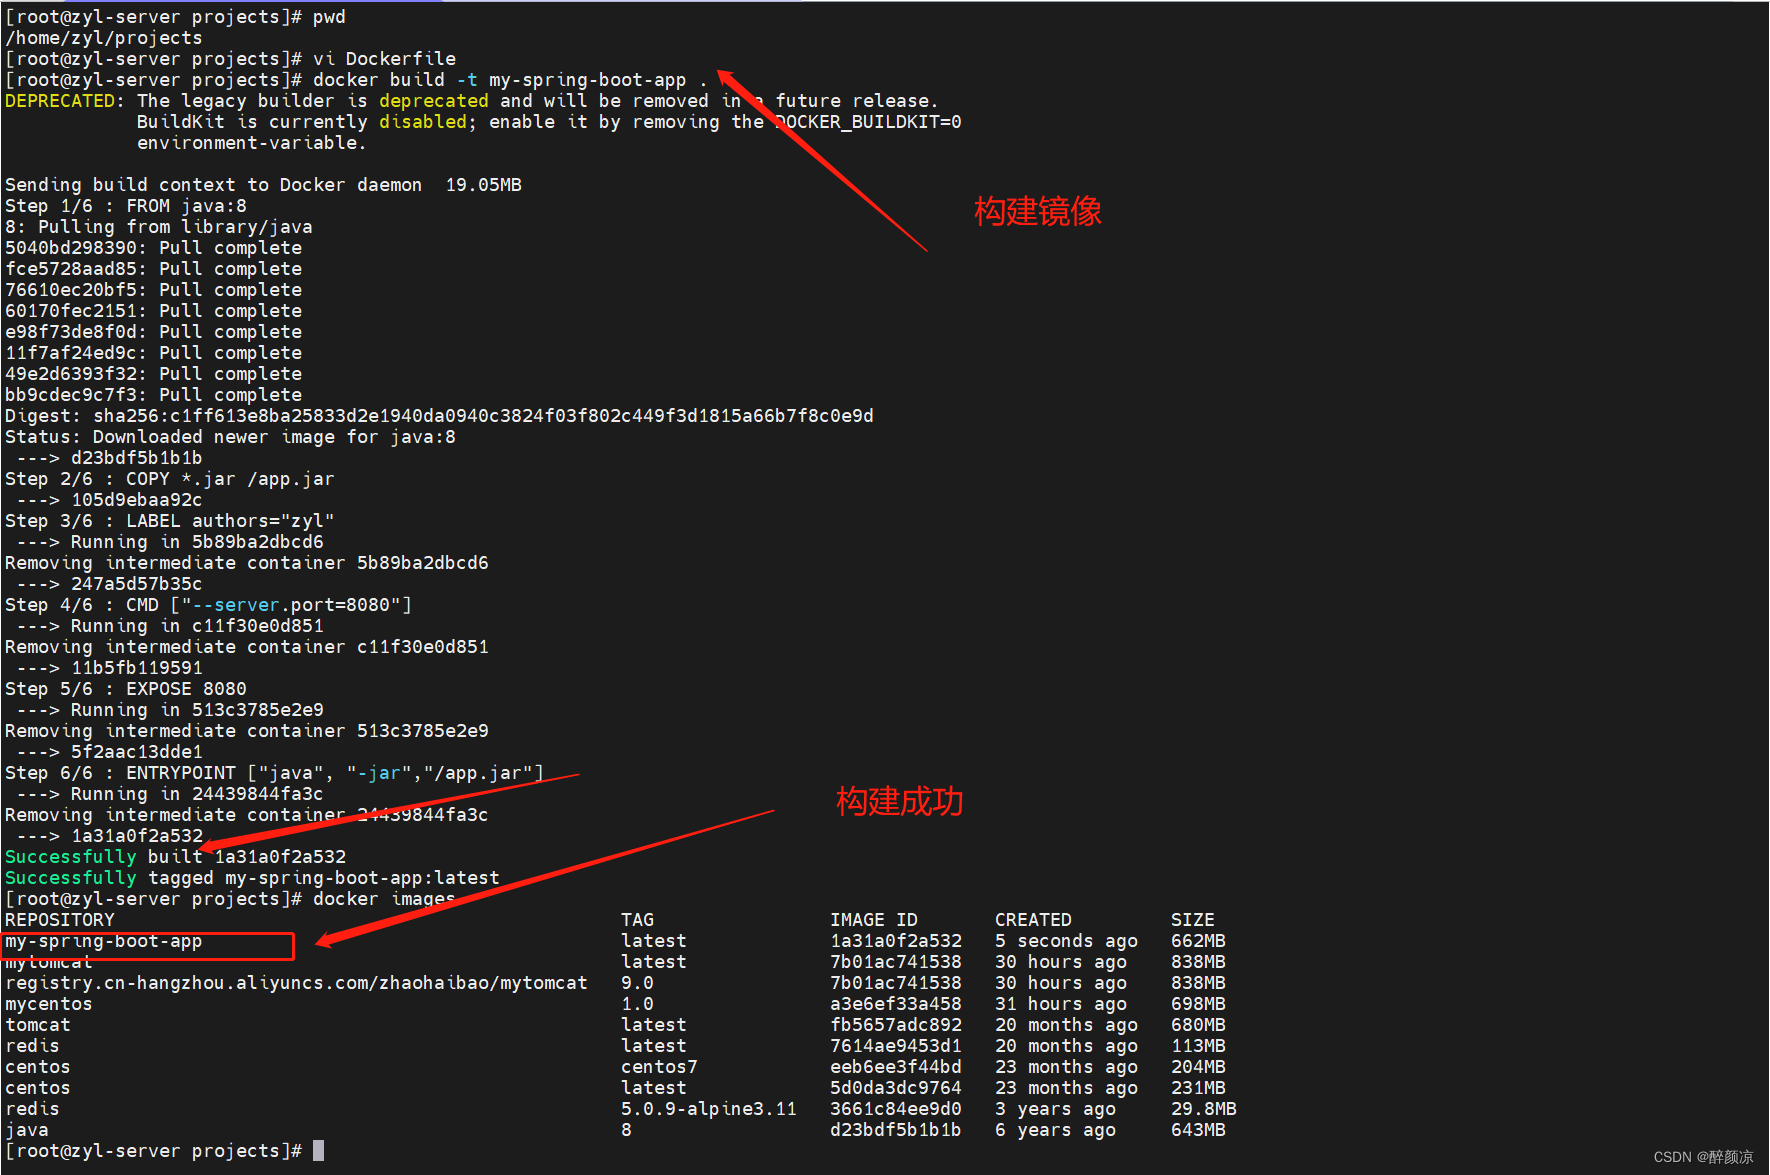Click image ID 'fb5657adc892'
Viewport: 1770px width, 1175px height.
click(x=896, y=1025)
